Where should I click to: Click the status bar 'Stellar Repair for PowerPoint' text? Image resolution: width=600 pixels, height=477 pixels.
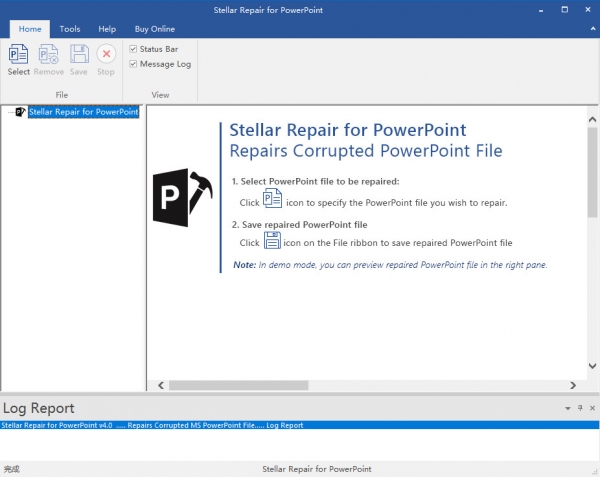click(317, 469)
